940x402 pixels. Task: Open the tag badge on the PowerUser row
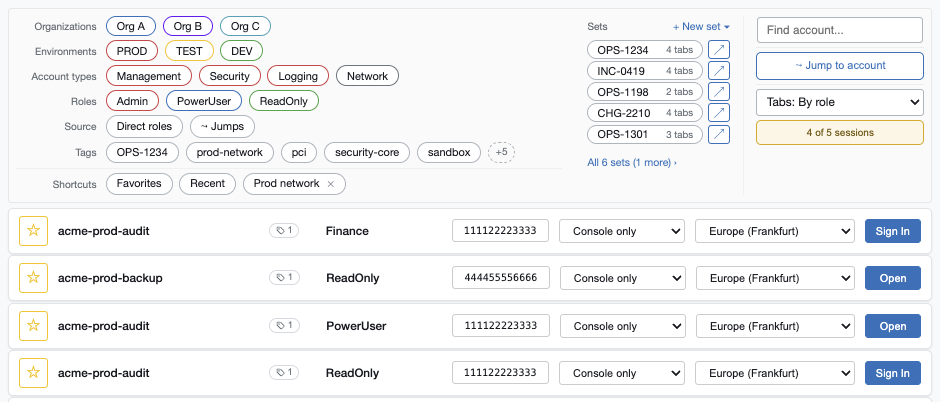tap(284, 326)
